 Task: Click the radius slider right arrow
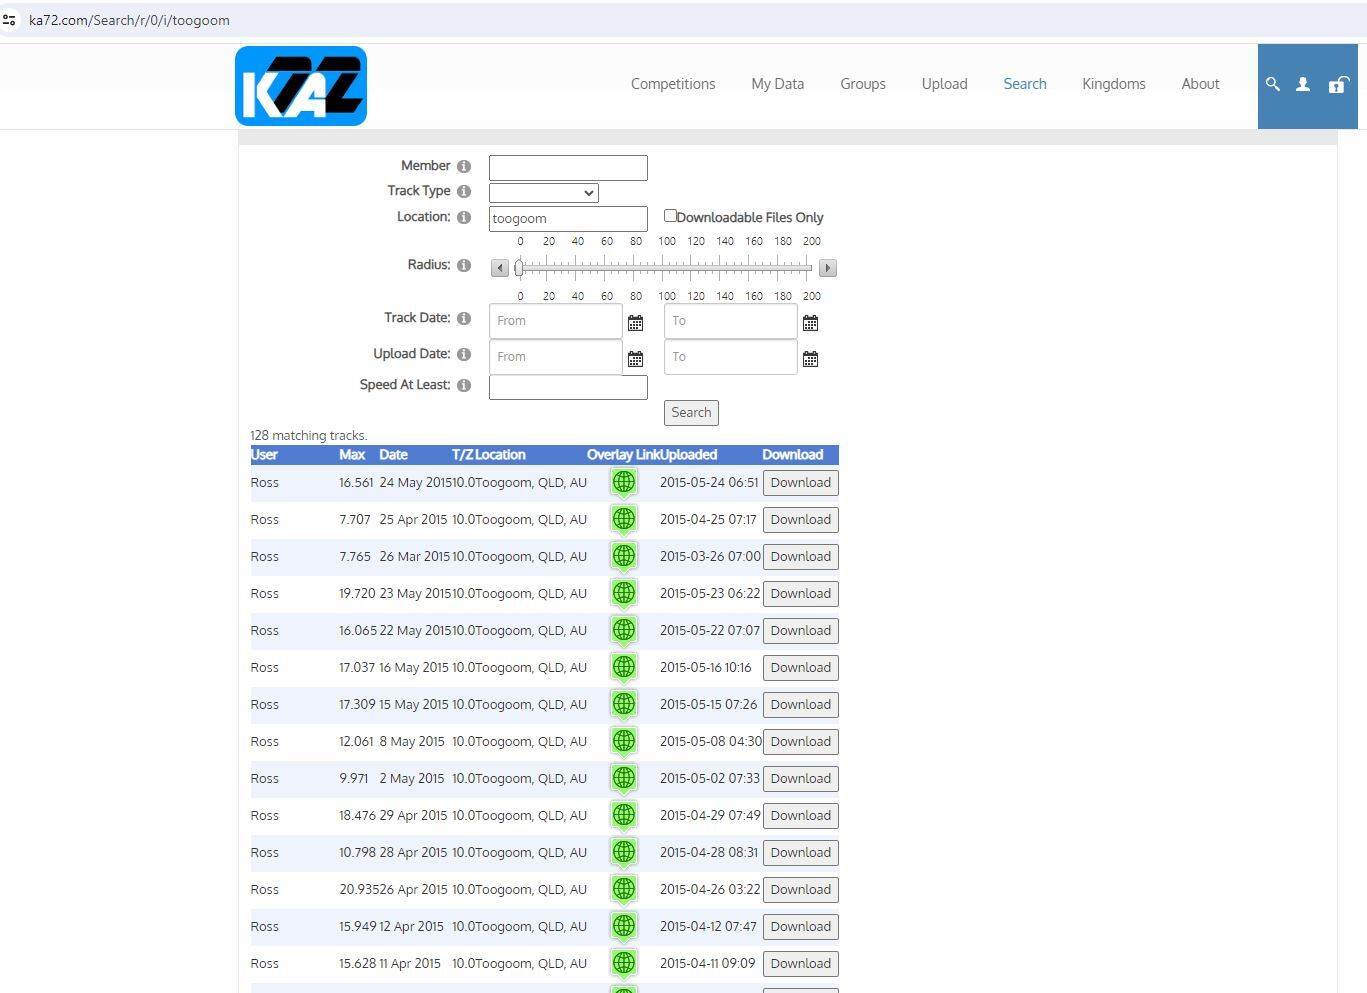point(827,268)
